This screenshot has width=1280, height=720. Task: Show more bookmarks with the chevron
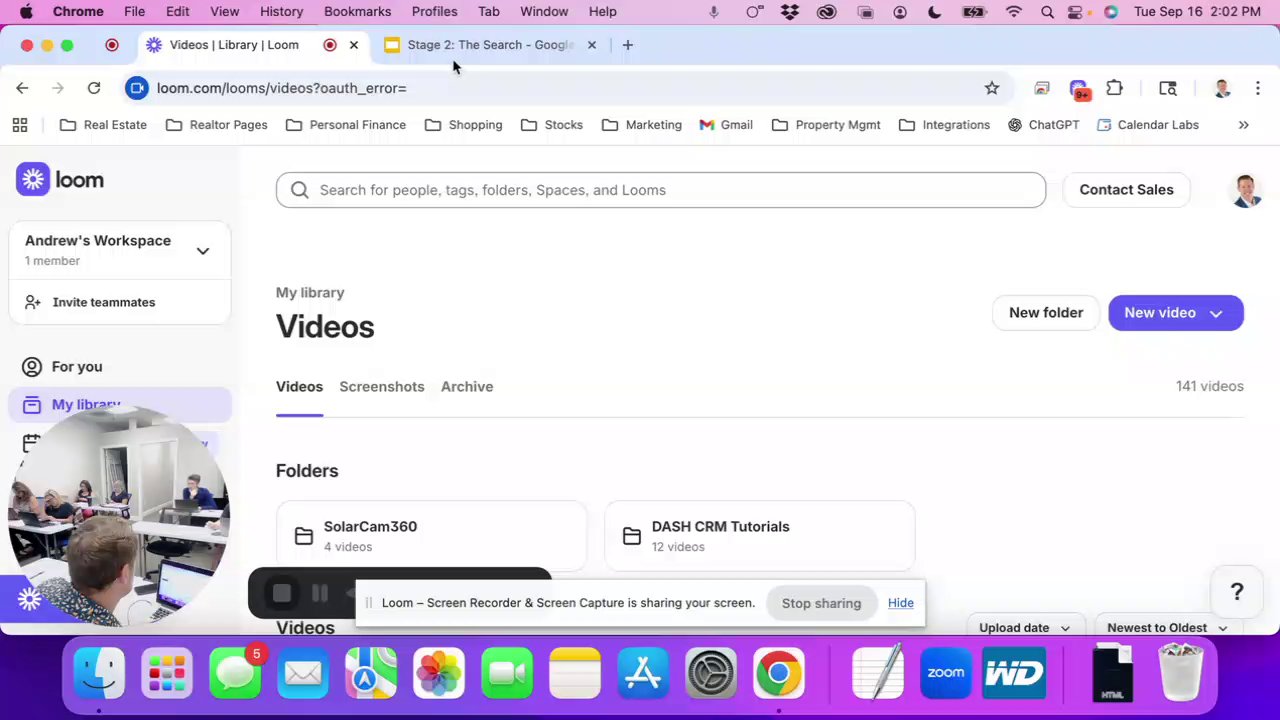pos(1244,125)
